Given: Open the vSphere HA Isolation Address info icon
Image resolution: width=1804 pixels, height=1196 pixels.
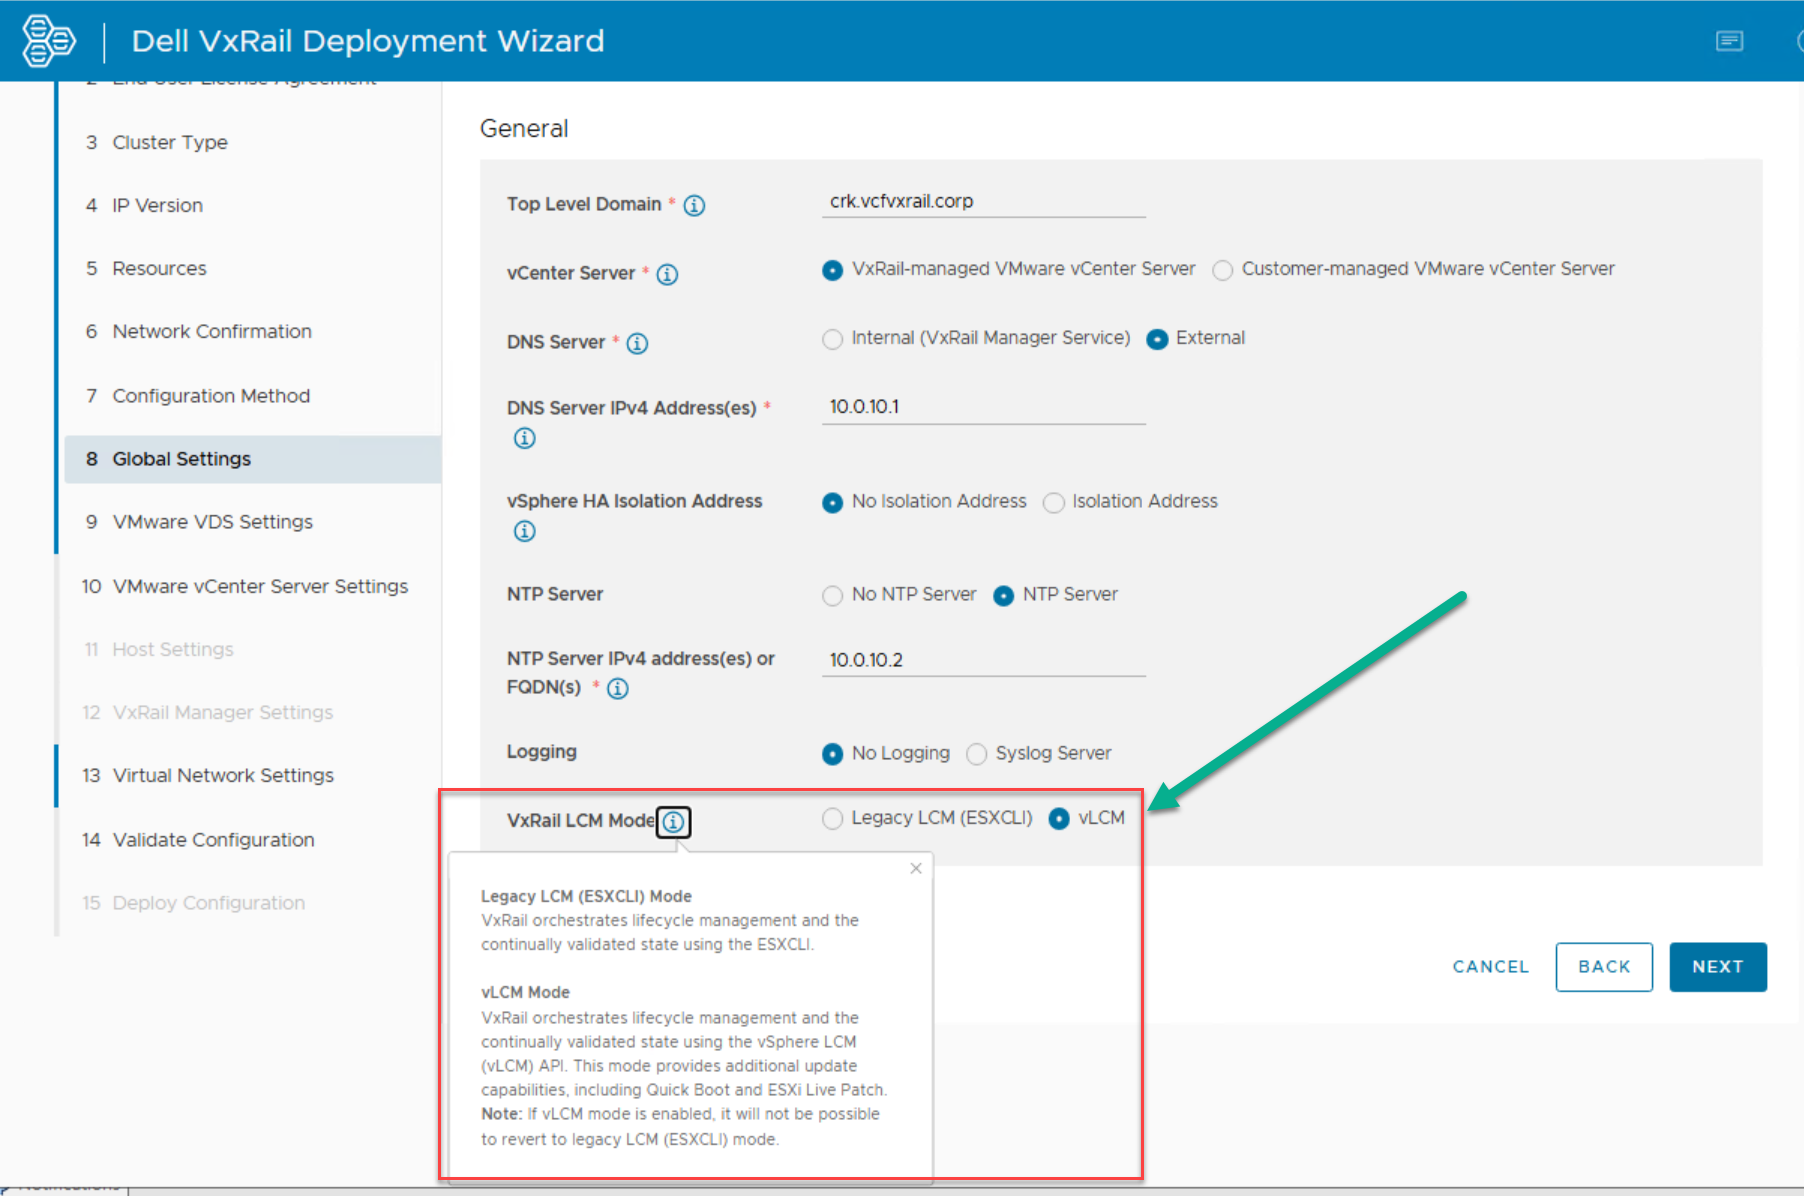Looking at the screenshot, I should pos(524,531).
